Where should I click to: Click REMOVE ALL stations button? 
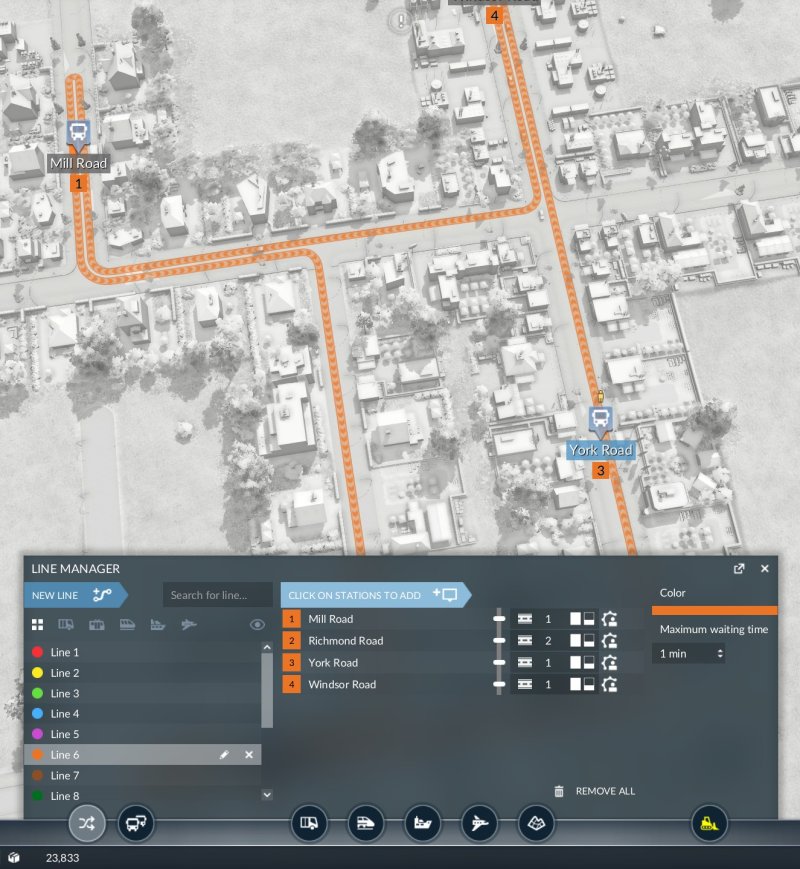coord(595,791)
